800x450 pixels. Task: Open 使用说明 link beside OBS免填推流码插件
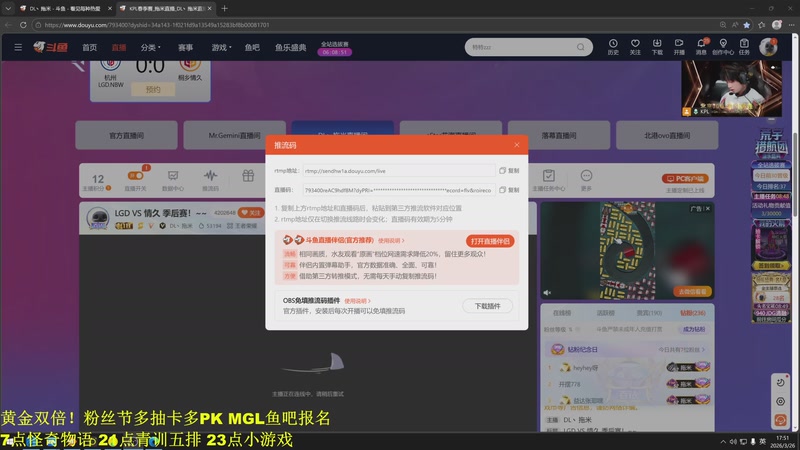tap(357, 301)
